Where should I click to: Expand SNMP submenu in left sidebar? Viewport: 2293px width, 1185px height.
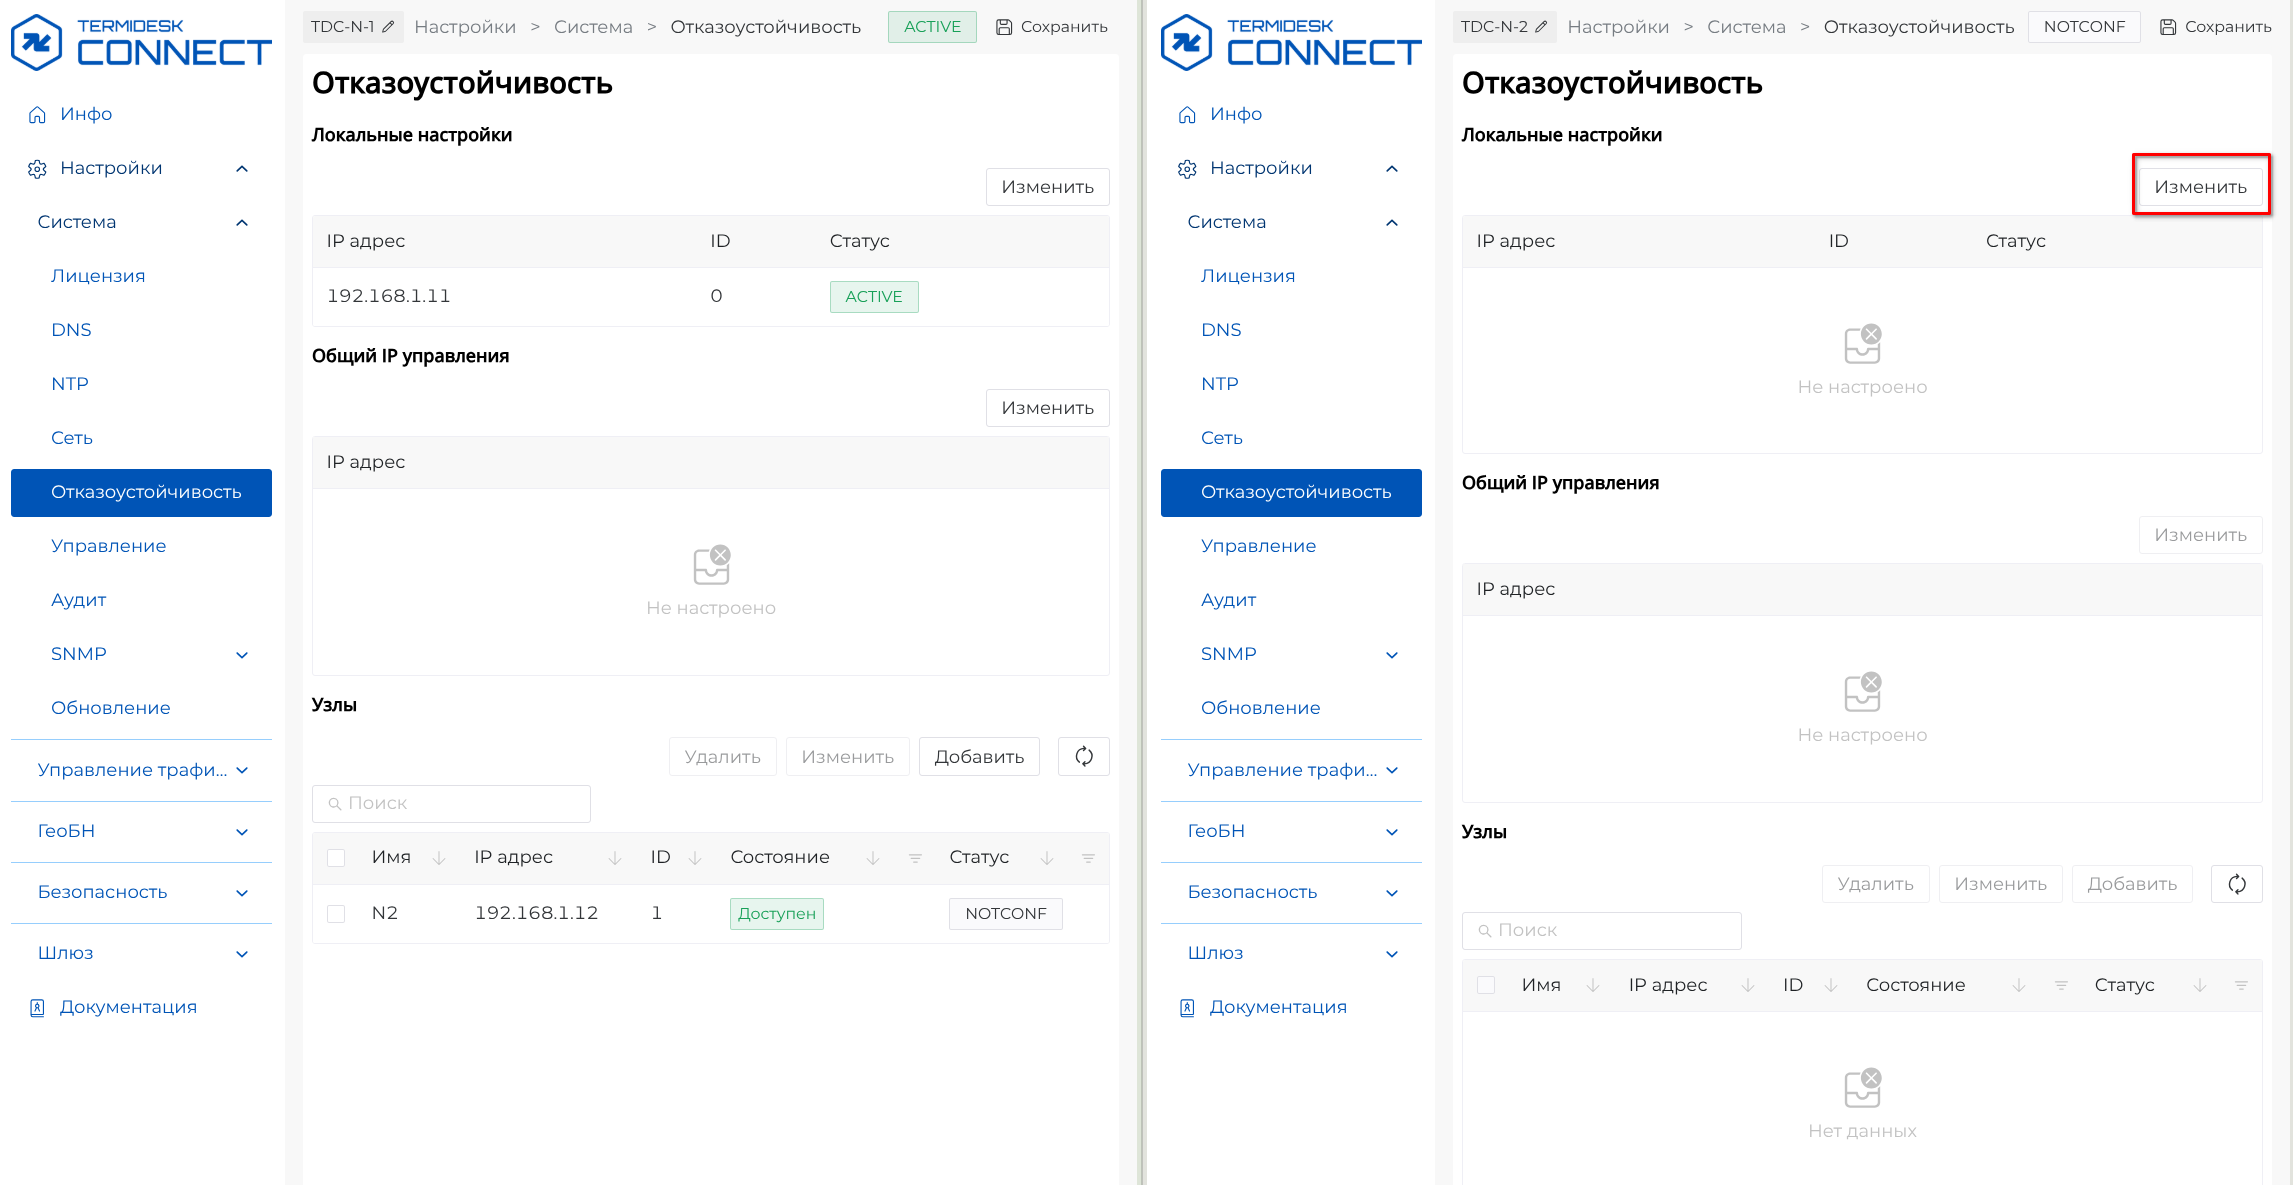(242, 655)
